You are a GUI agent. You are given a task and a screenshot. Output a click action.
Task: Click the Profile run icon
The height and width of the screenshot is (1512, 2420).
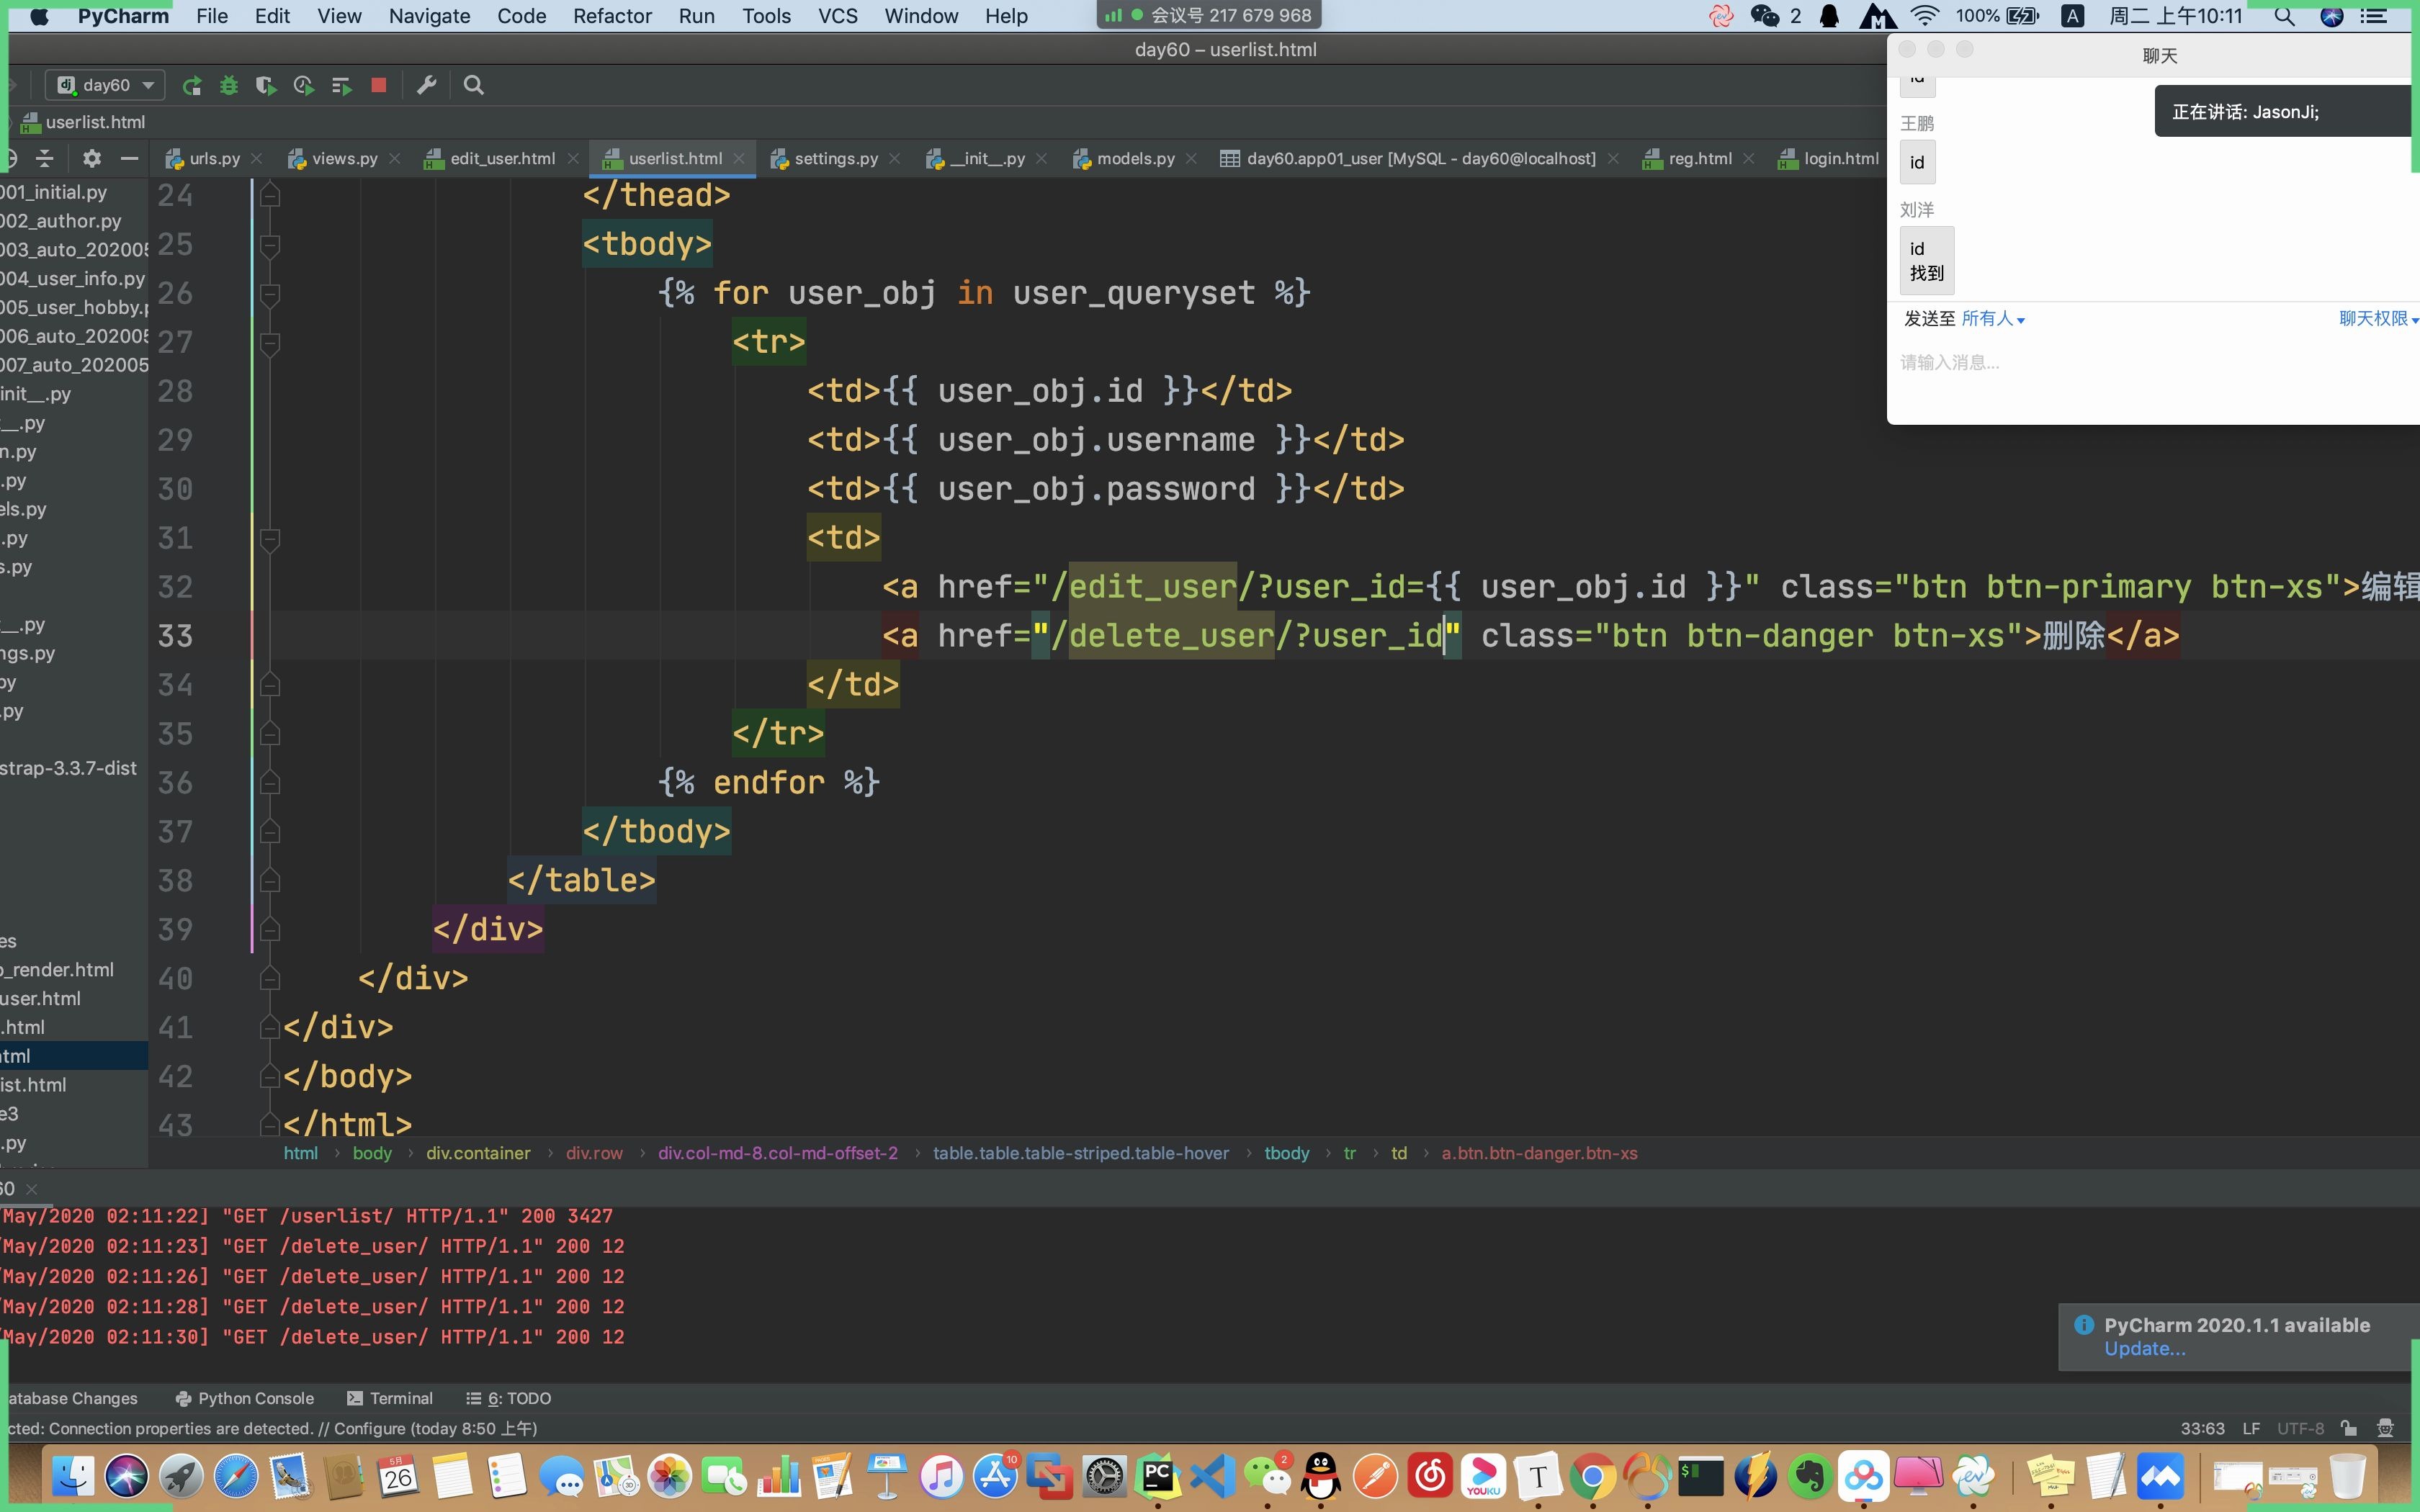(x=303, y=86)
